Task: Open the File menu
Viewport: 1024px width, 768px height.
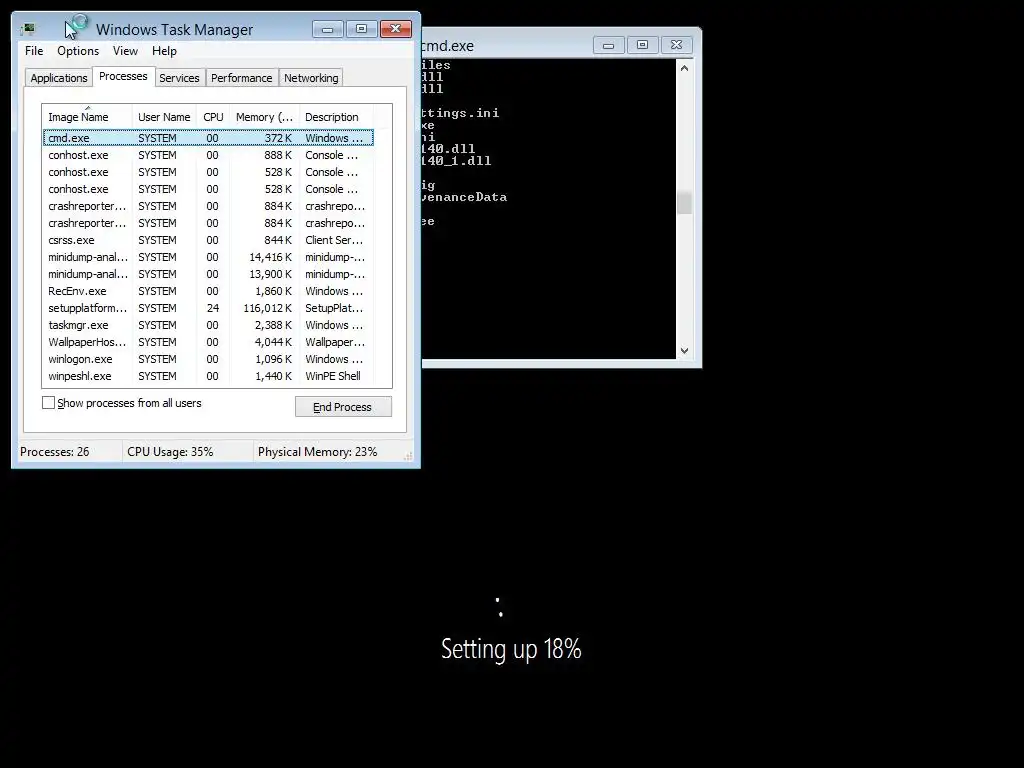Action: click(x=34, y=51)
